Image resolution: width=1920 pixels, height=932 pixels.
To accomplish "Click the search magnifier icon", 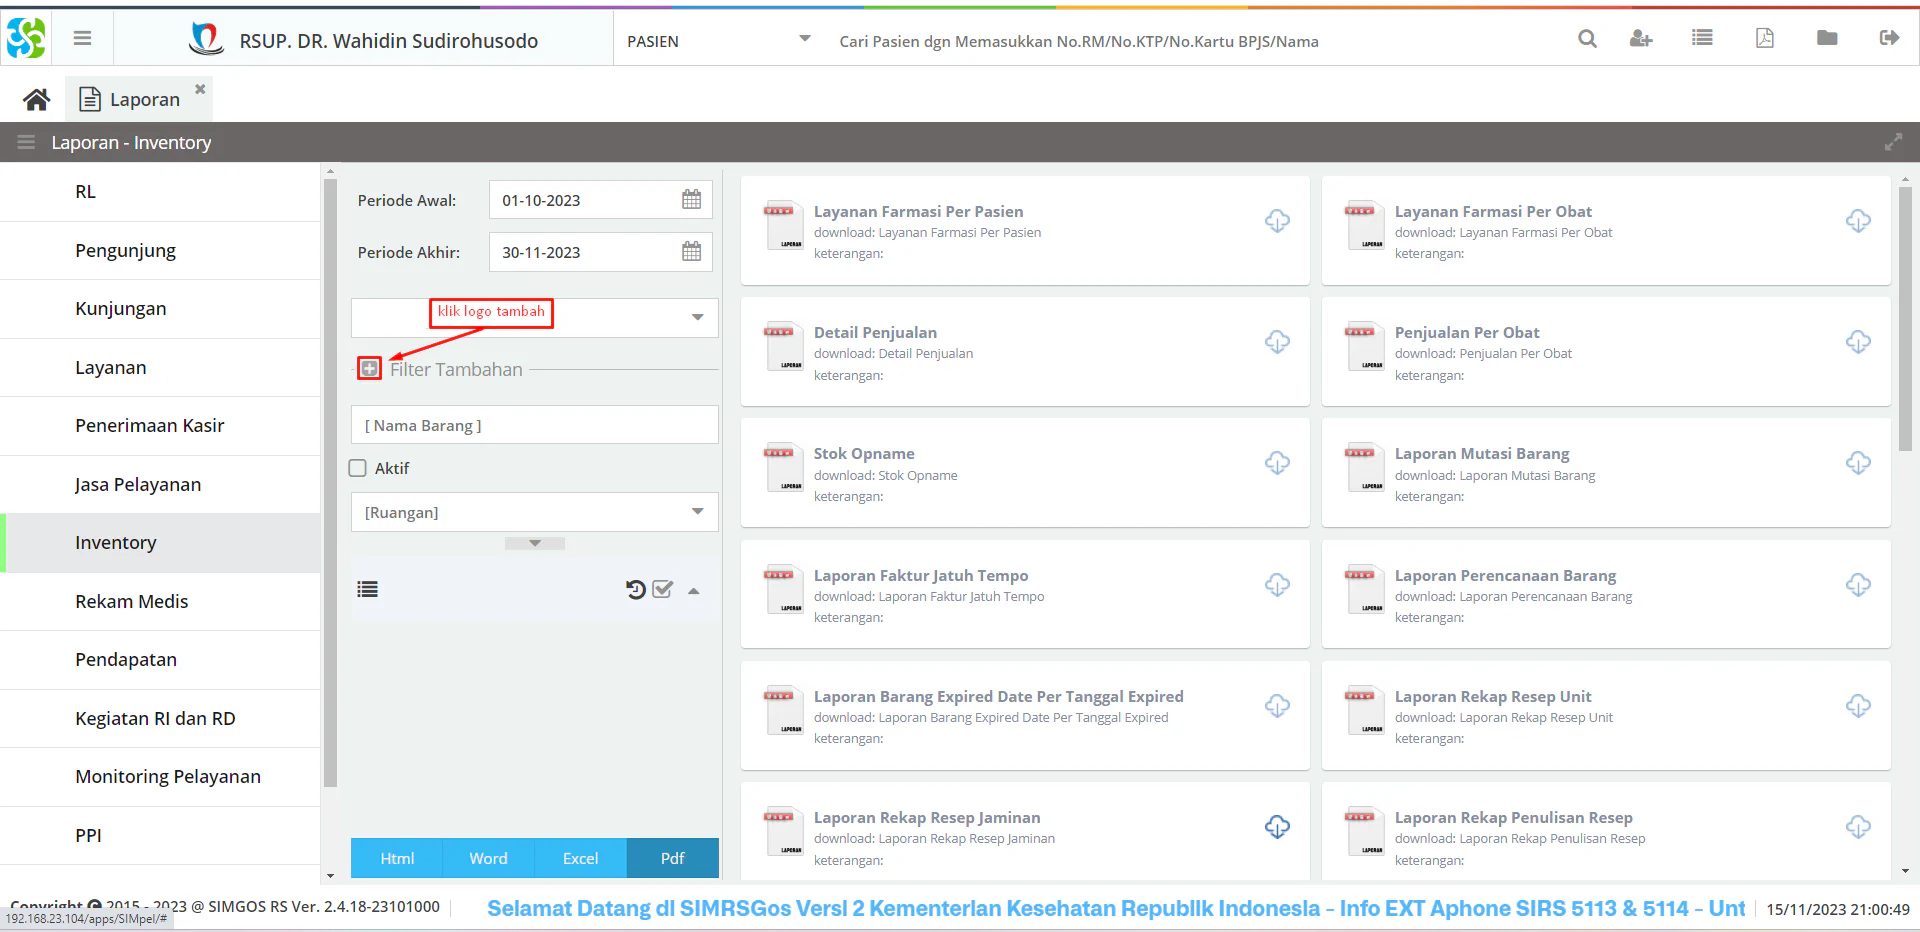I will 1587,38.
